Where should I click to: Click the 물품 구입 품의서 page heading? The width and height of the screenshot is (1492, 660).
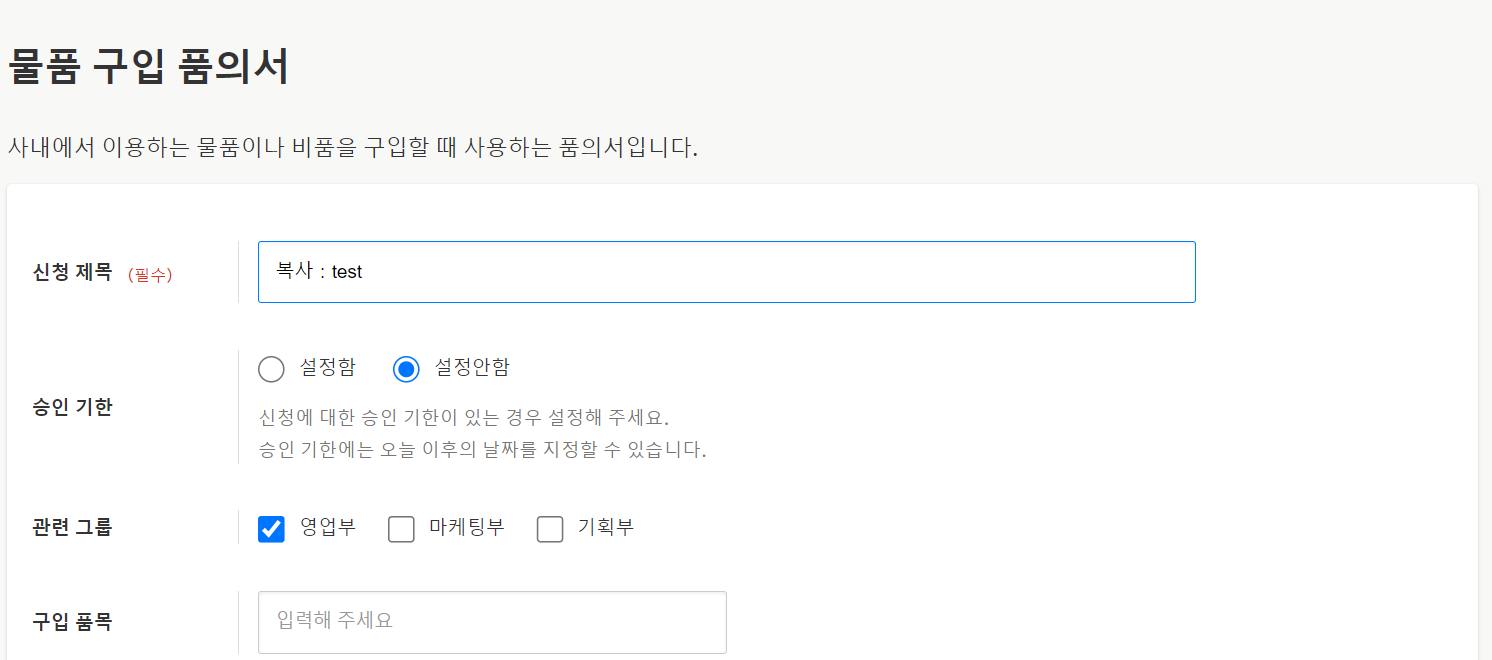pos(149,68)
